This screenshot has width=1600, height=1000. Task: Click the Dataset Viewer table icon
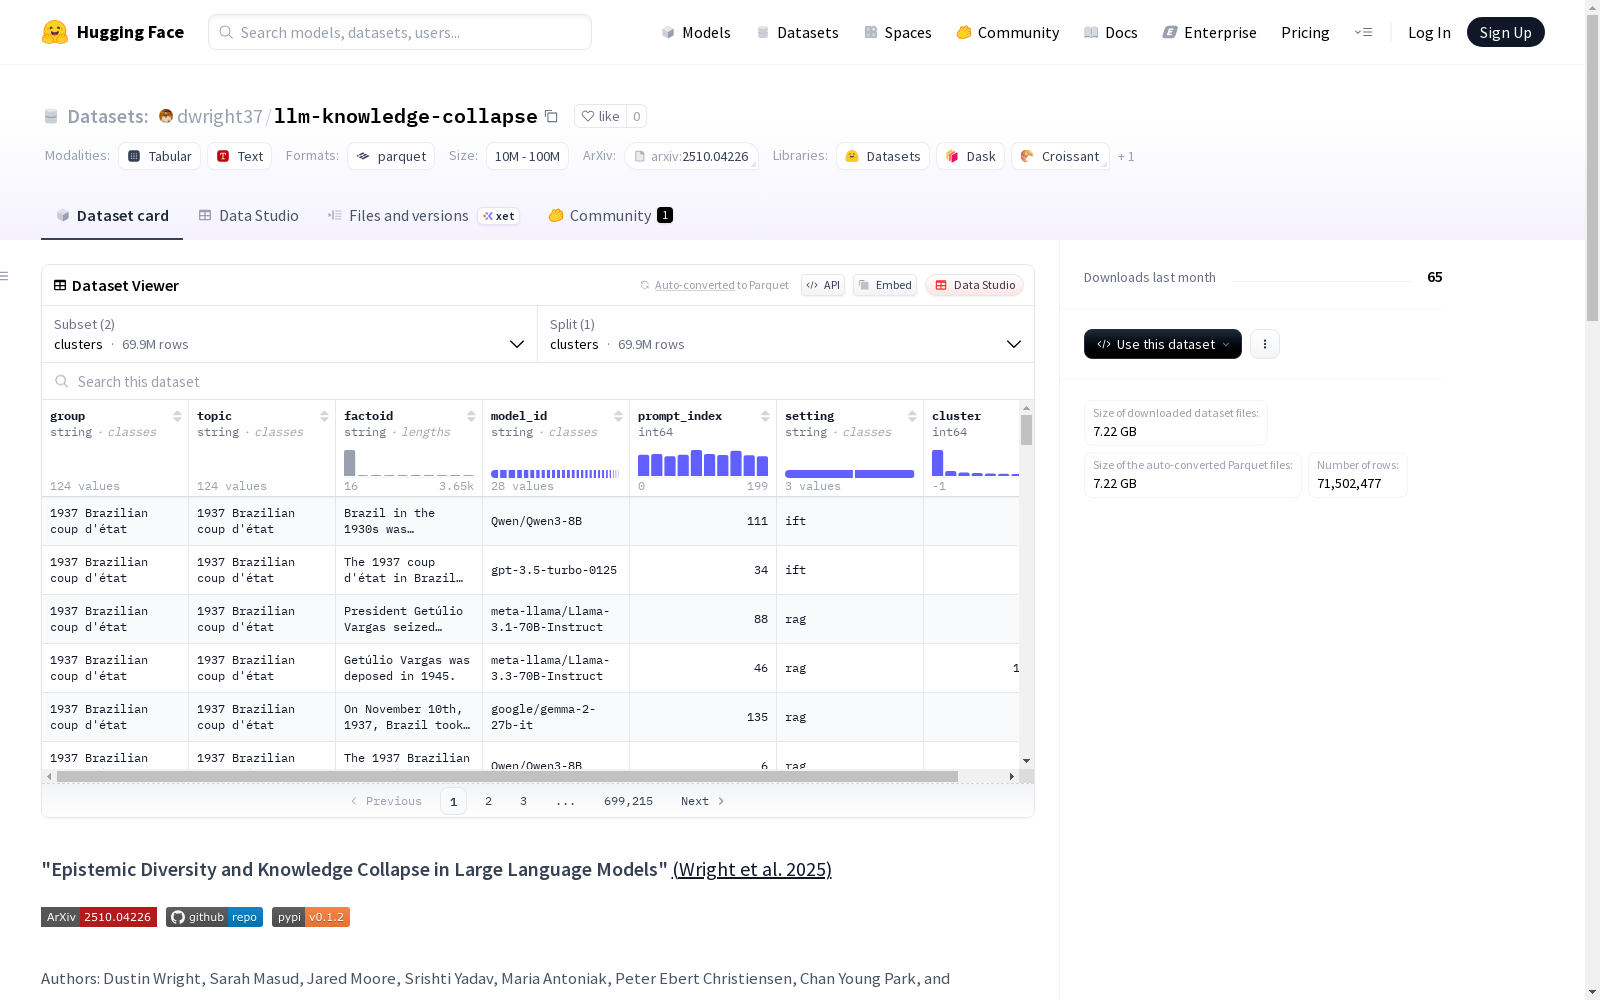point(60,285)
